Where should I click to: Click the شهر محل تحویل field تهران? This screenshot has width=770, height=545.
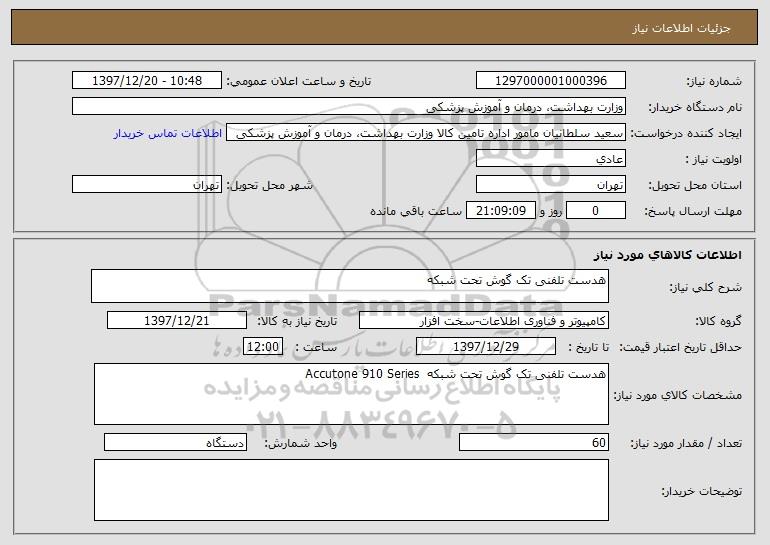[x=147, y=185]
